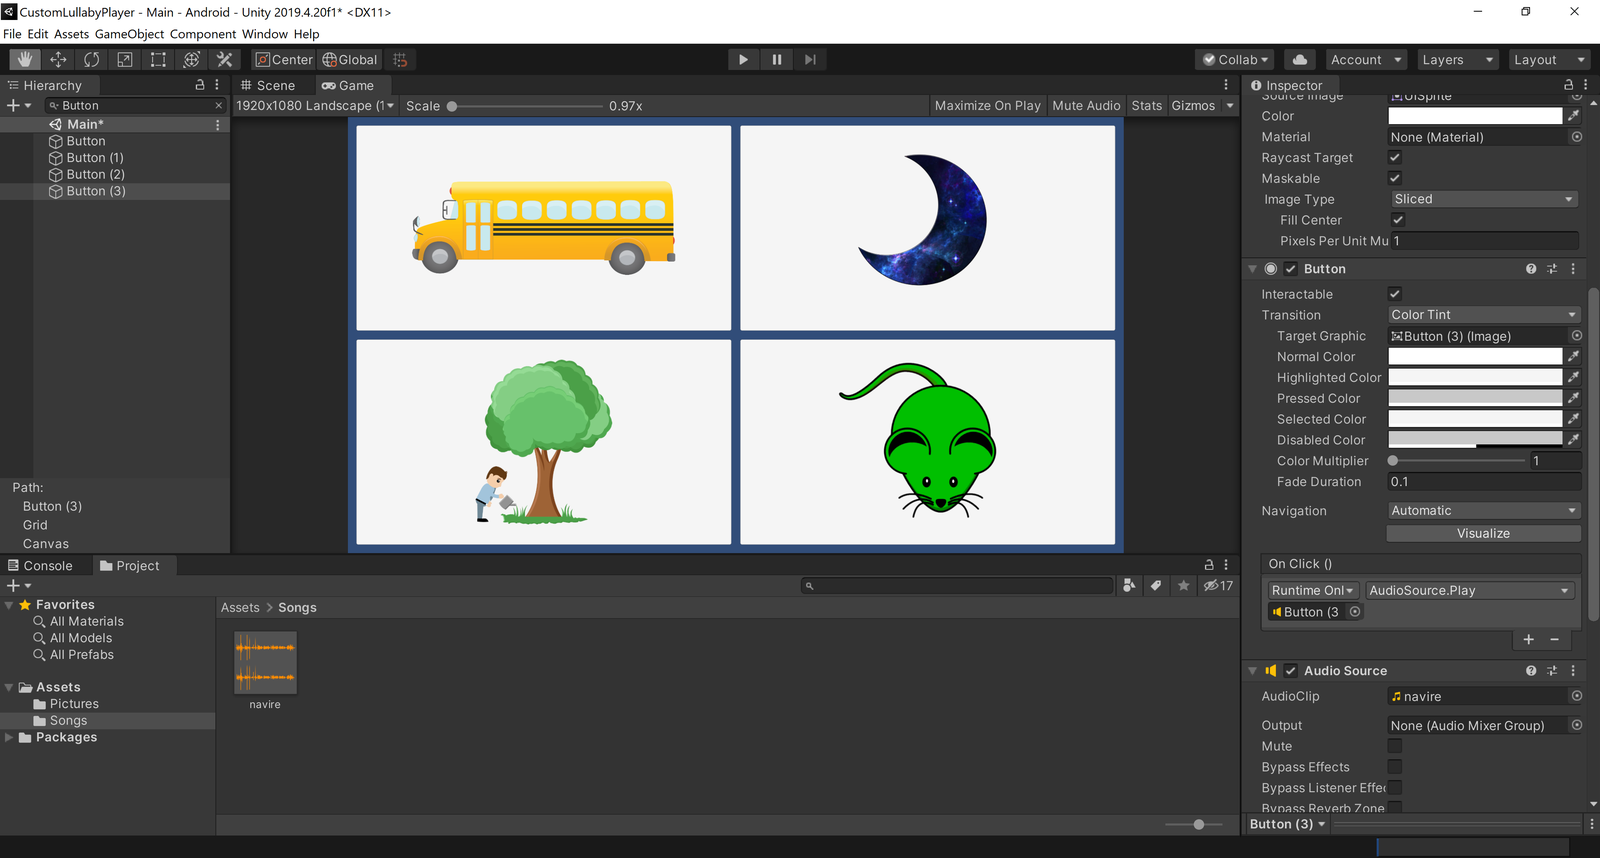Lock the Hierarchy panel
This screenshot has width=1600, height=858.
pos(200,85)
